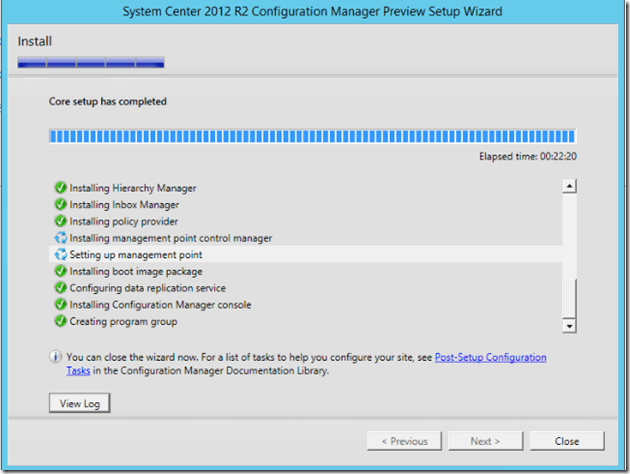Click status icon beside Installing policy provider
Viewport: 630px width, 474px height.
click(60, 221)
